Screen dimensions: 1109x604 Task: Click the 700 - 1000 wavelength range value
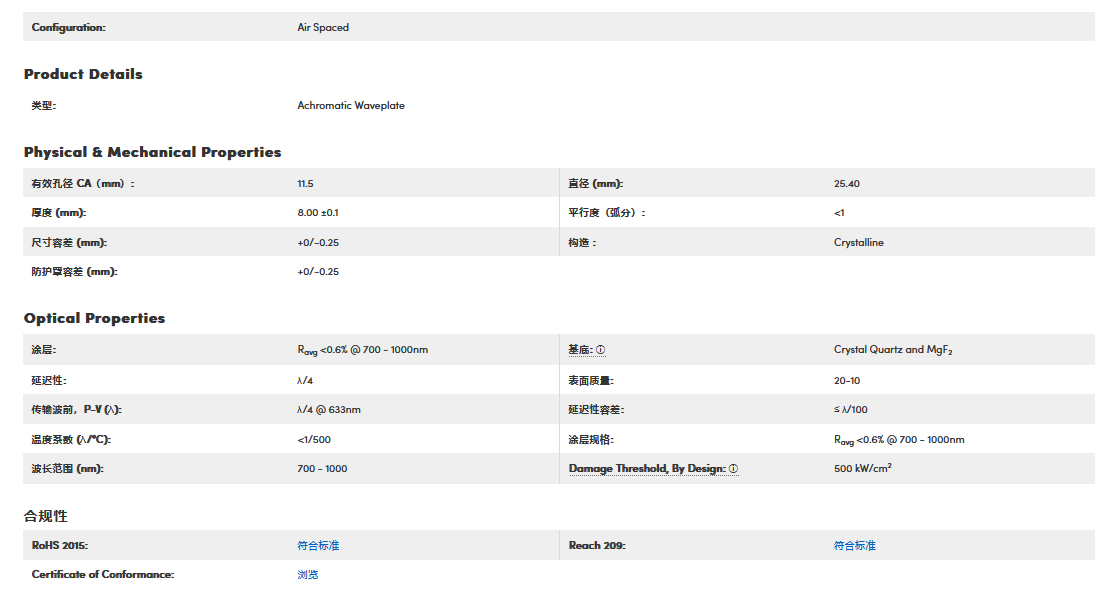pos(322,469)
